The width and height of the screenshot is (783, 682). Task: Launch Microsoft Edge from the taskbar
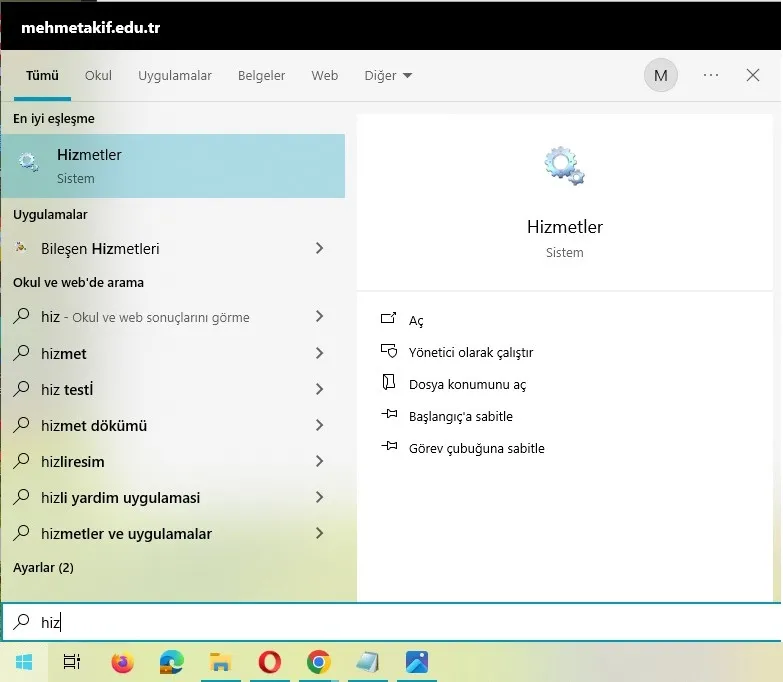(171, 662)
